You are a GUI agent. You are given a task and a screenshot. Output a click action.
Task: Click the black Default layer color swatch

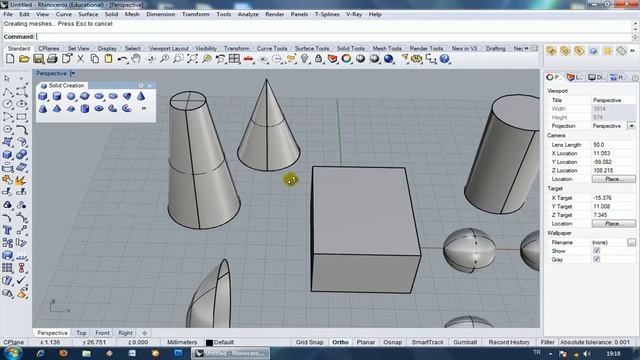tap(209, 342)
